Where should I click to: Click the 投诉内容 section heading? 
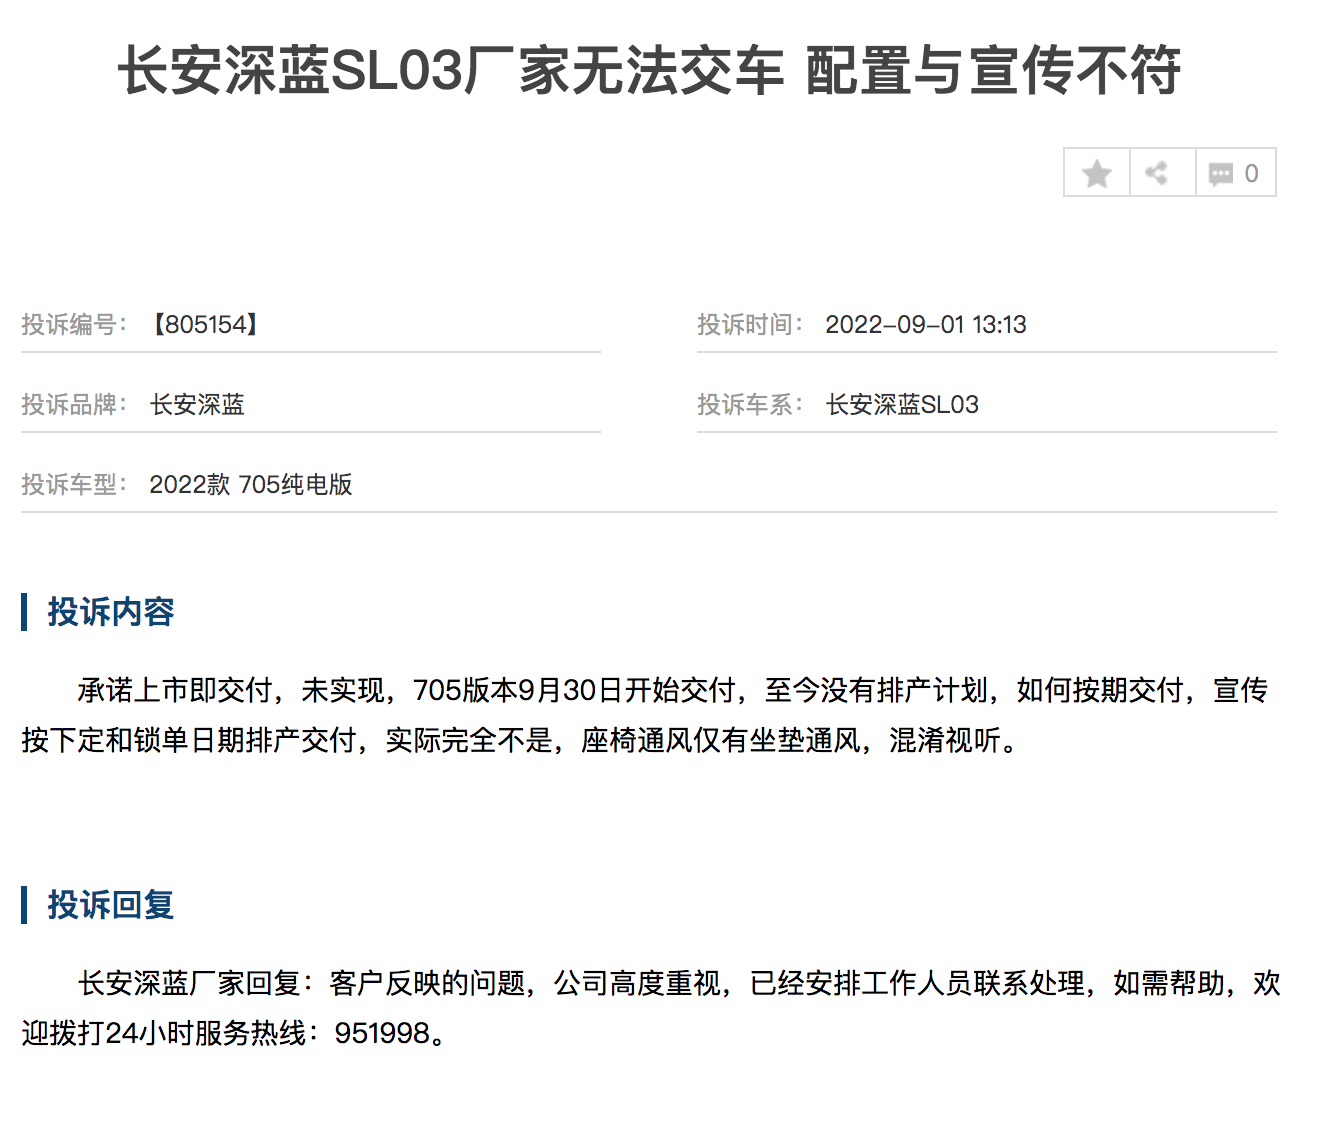coord(111,612)
